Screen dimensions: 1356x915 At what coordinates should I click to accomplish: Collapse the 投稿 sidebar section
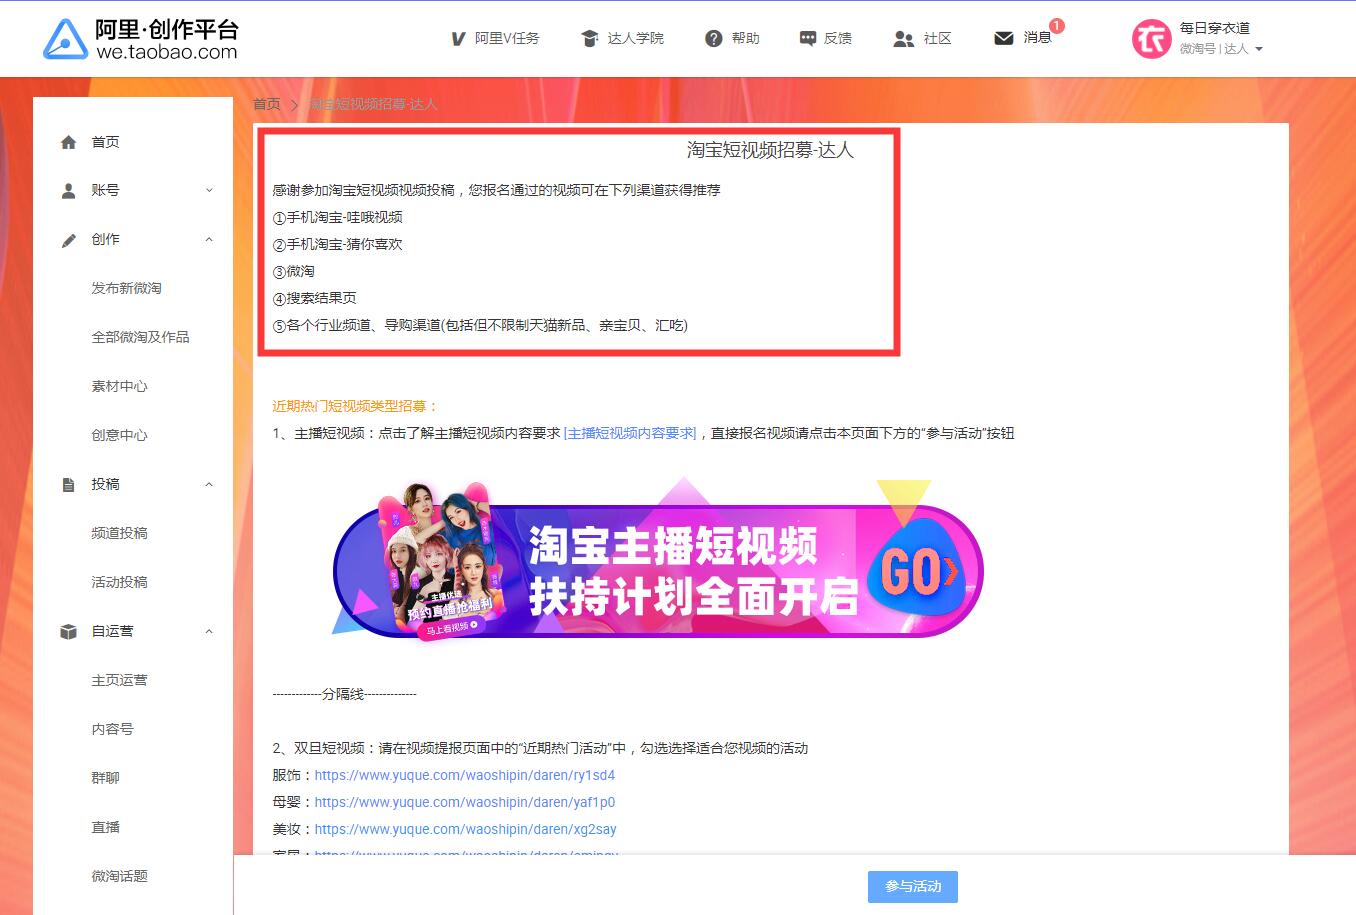[209, 484]
